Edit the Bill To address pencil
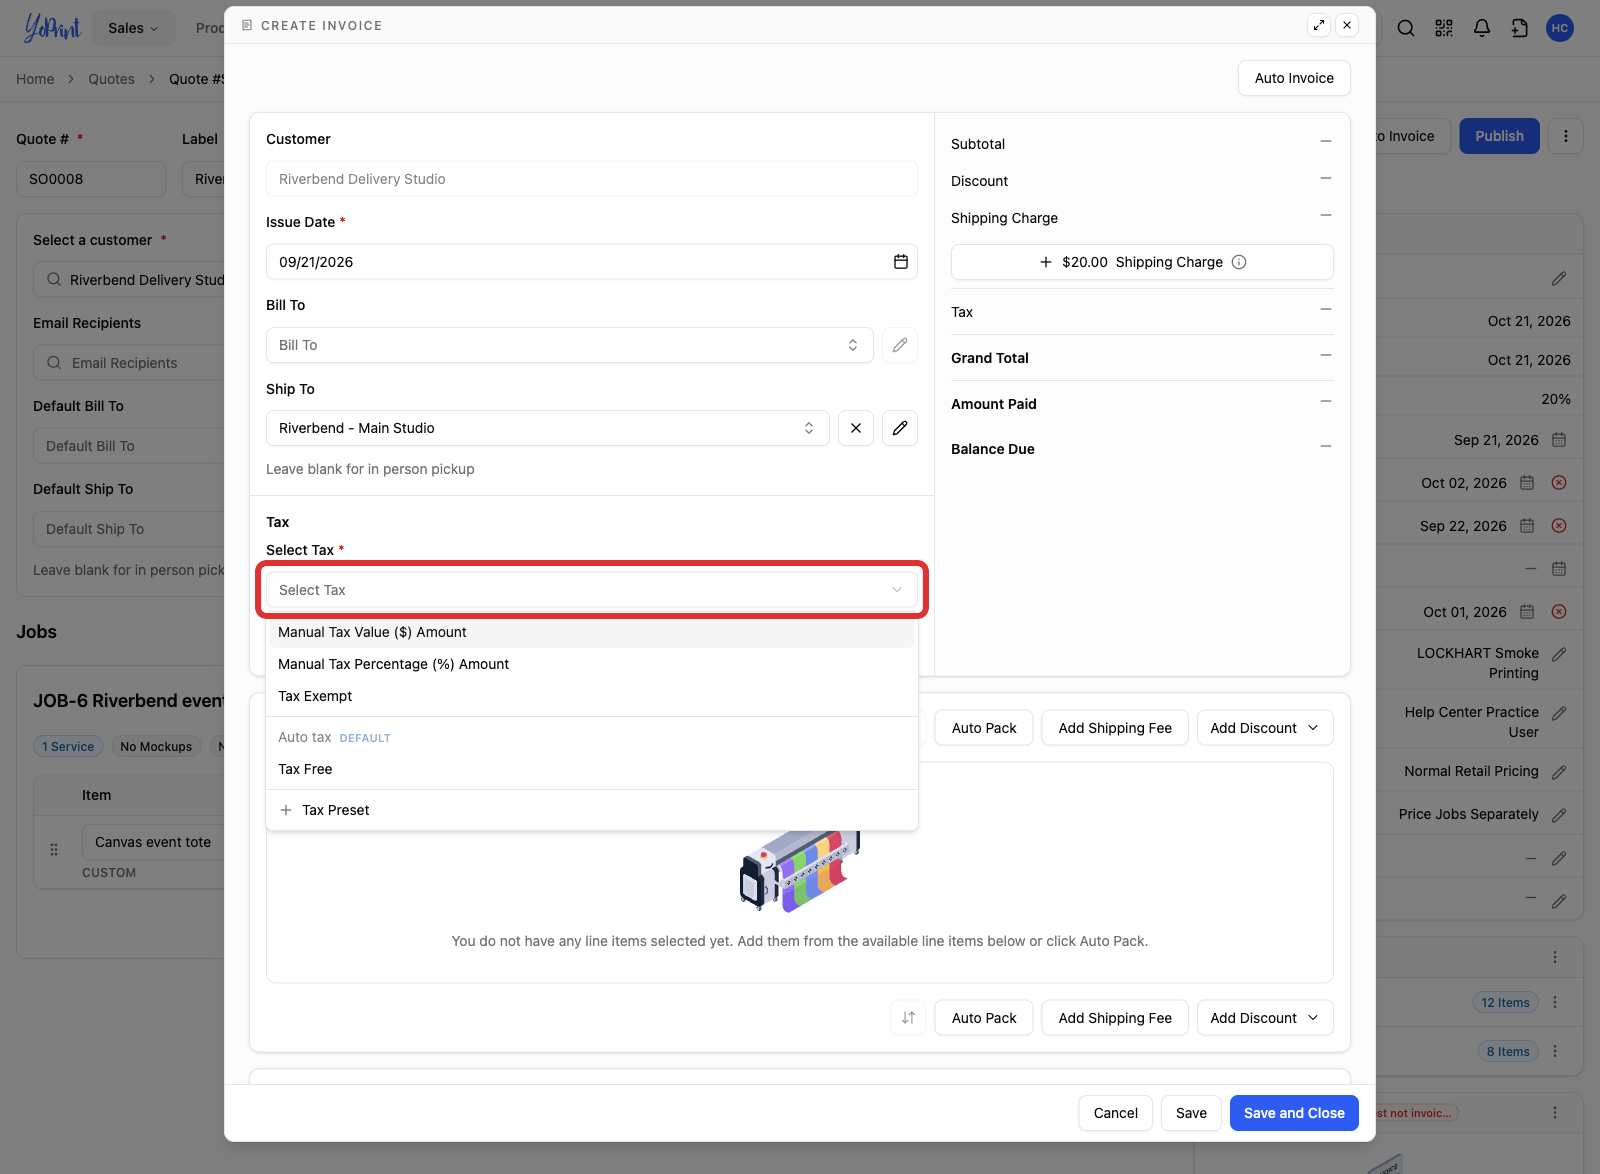 coord(900,345)
